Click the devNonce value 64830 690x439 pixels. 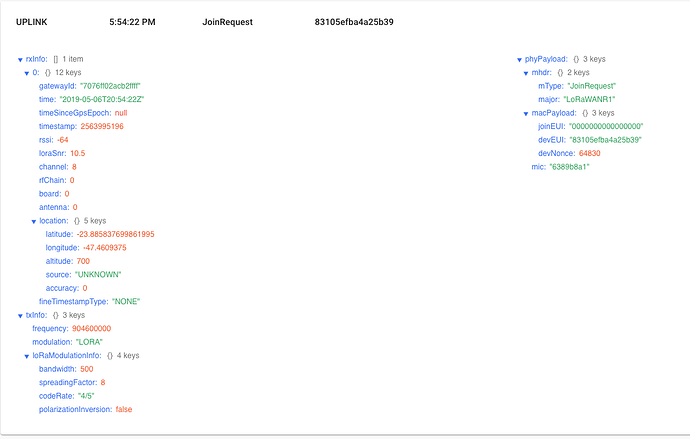(590, 153)
